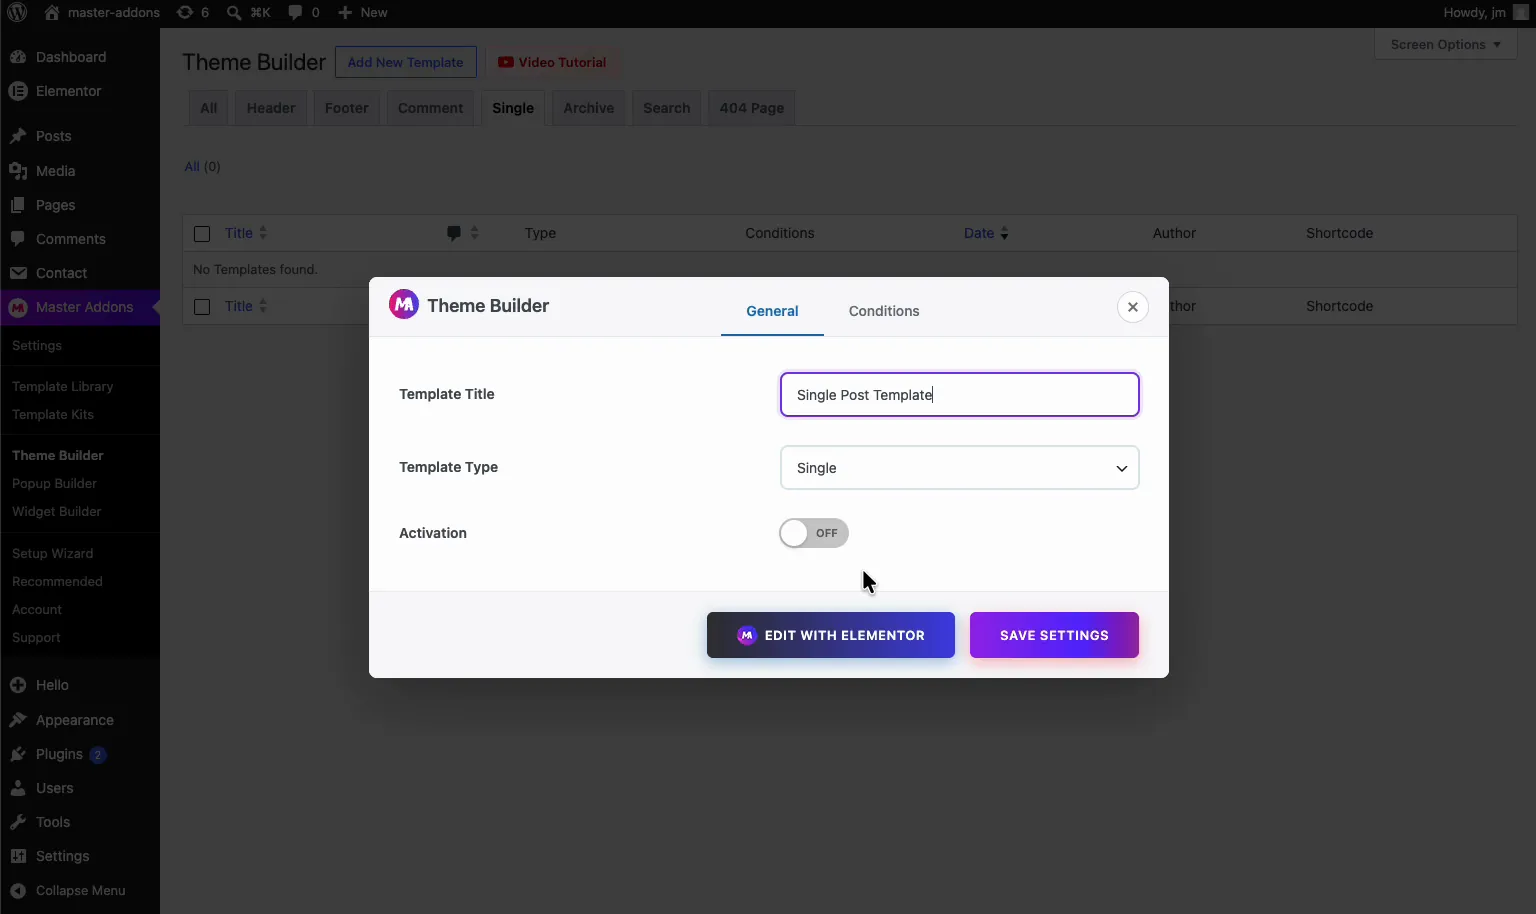Click Add New Template button
This screenshot has width=1536, height=914.
coord(405,62)
